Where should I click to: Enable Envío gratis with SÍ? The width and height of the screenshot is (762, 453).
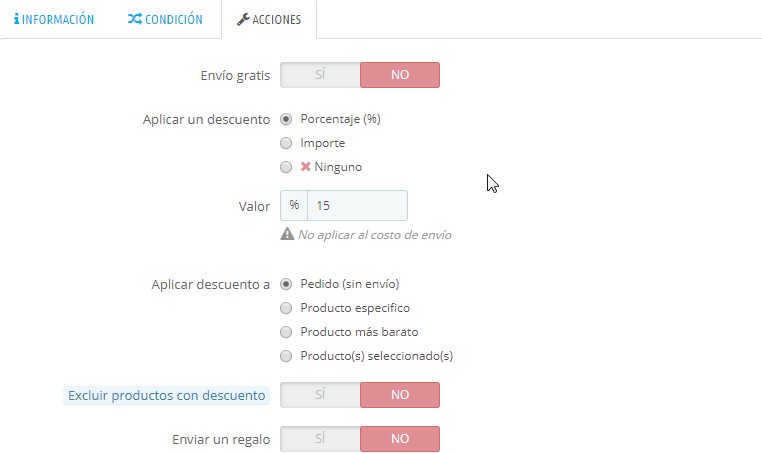pyautogui.click(x=320, y=75)
